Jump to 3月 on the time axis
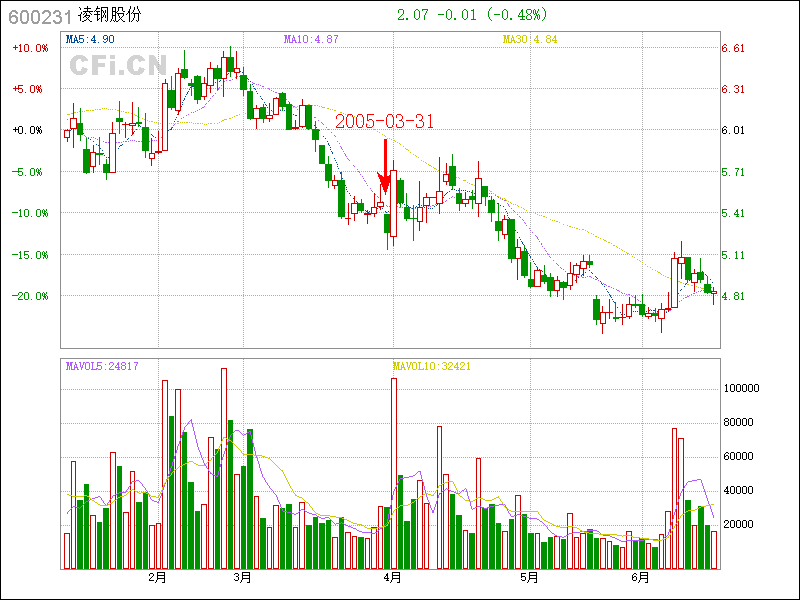This screenshot has width=800, height=600. tap(242, 578)
